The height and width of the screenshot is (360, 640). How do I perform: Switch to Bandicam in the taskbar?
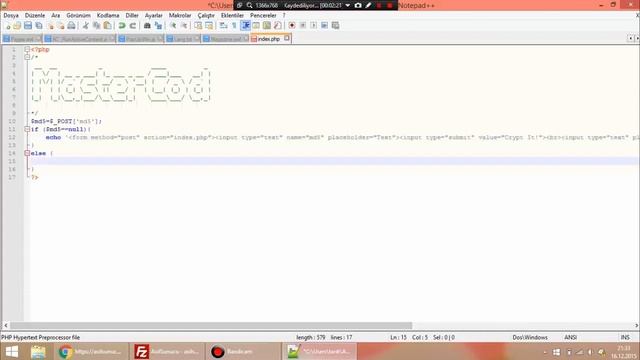[x=243, y=351]
